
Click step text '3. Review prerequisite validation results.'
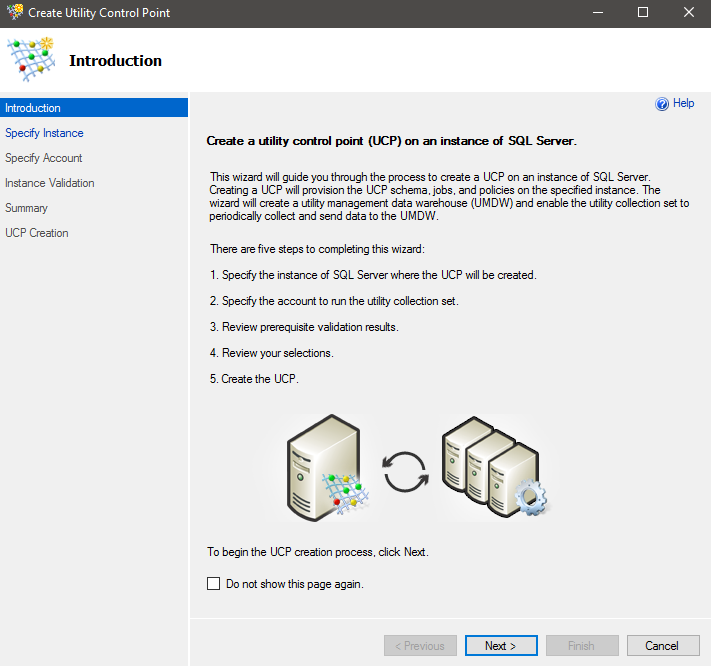[x=304, y=327]
